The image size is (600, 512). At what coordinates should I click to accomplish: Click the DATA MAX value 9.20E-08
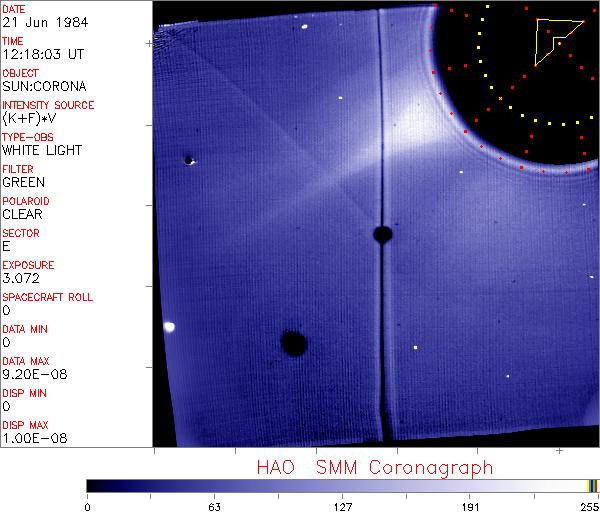click(x=32, y=374)
